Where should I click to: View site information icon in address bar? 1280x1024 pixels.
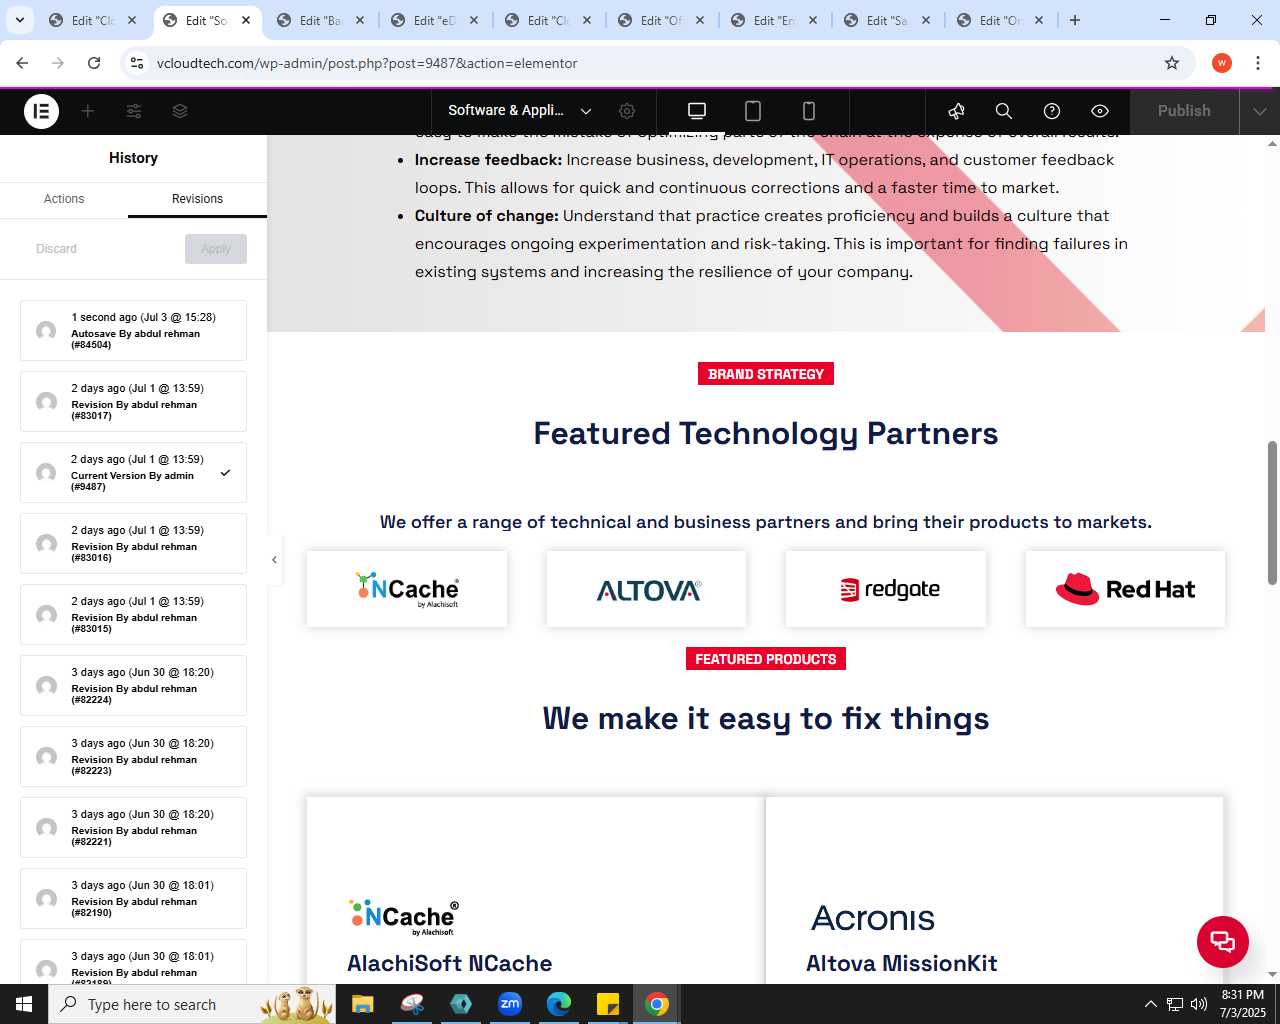tap(137, 63)
